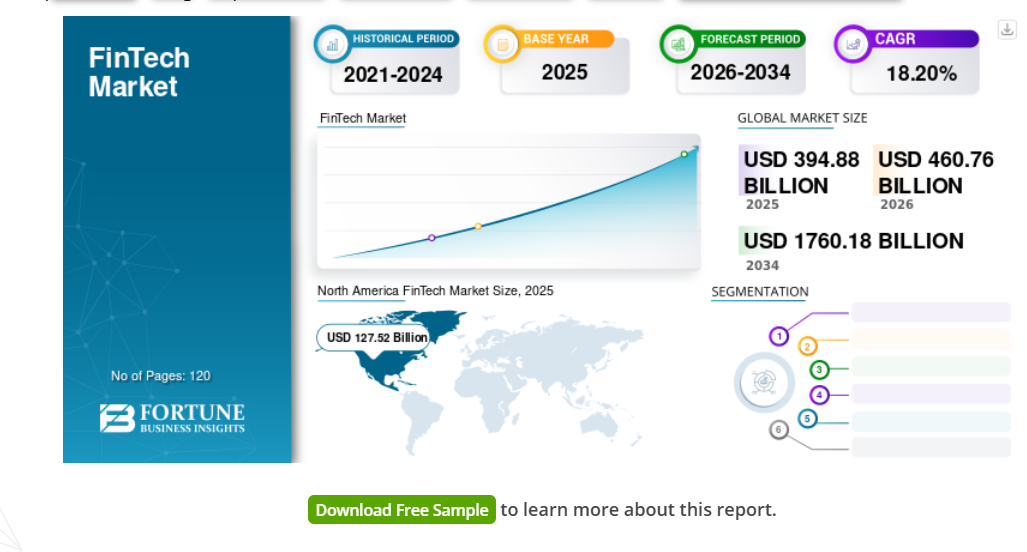Click the FinTech Market cover title
The width and height of the screenshot is (1027, 552).
pos(139,72)
